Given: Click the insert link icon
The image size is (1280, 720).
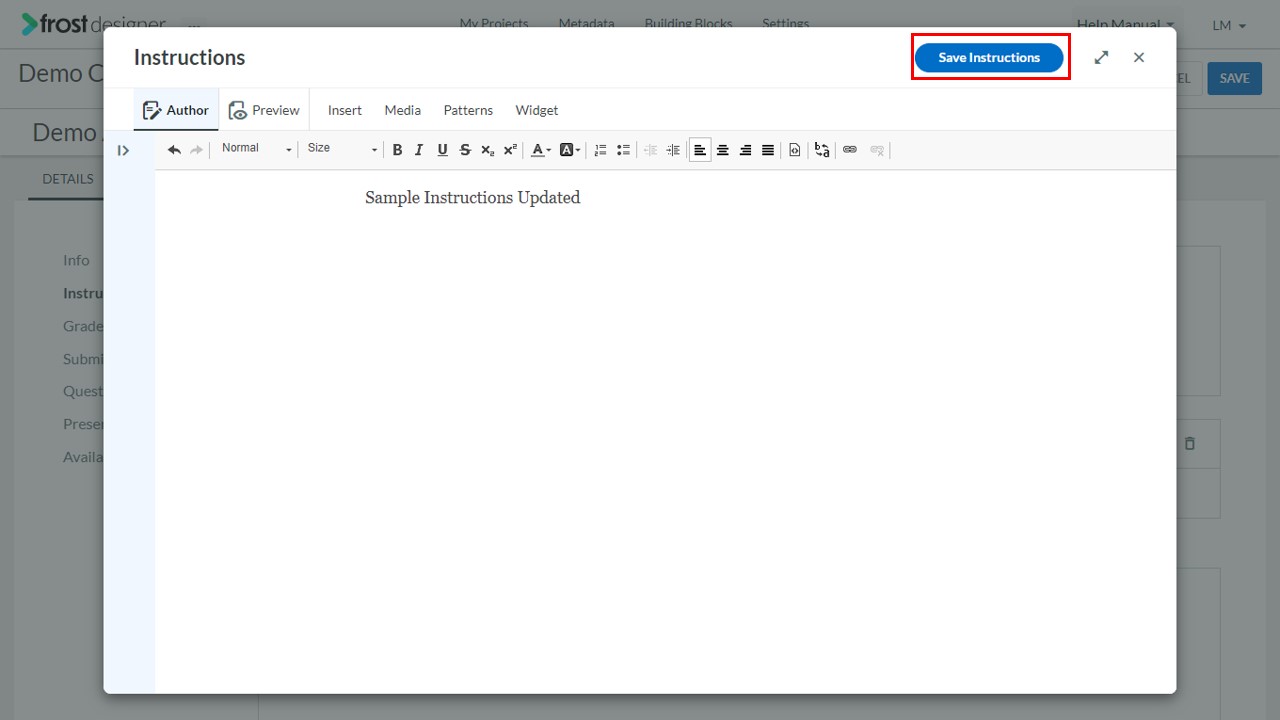Looking at the screenshot, I should point(850,150).
